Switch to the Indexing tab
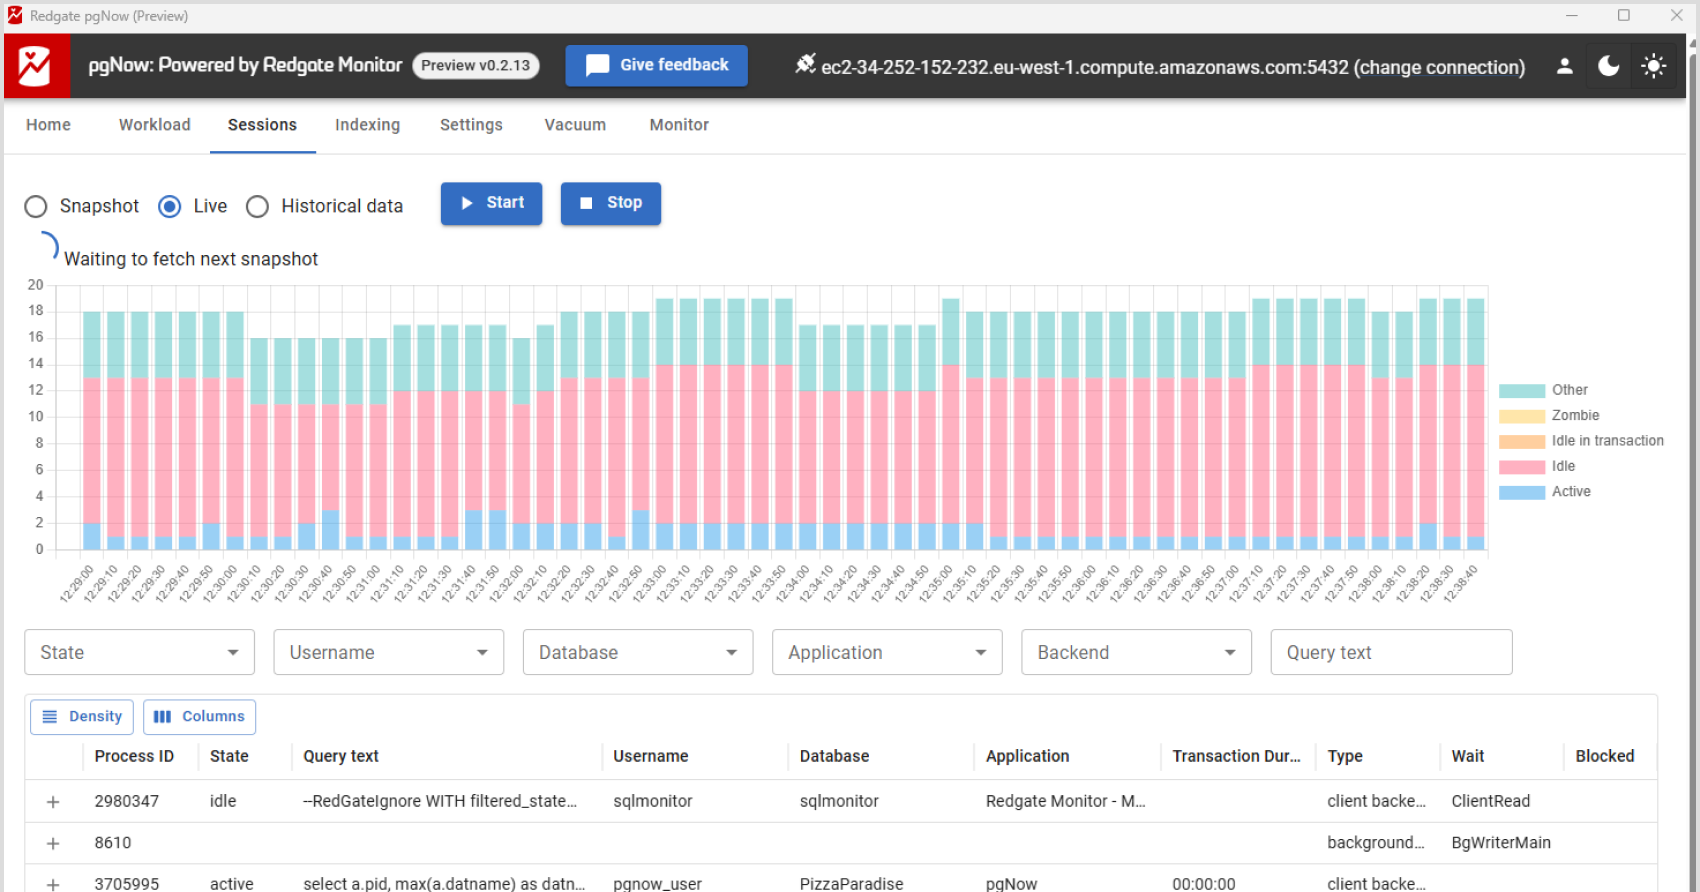Image resolution: width=1700 pixels, height=892 pixels. click(367, 125)
